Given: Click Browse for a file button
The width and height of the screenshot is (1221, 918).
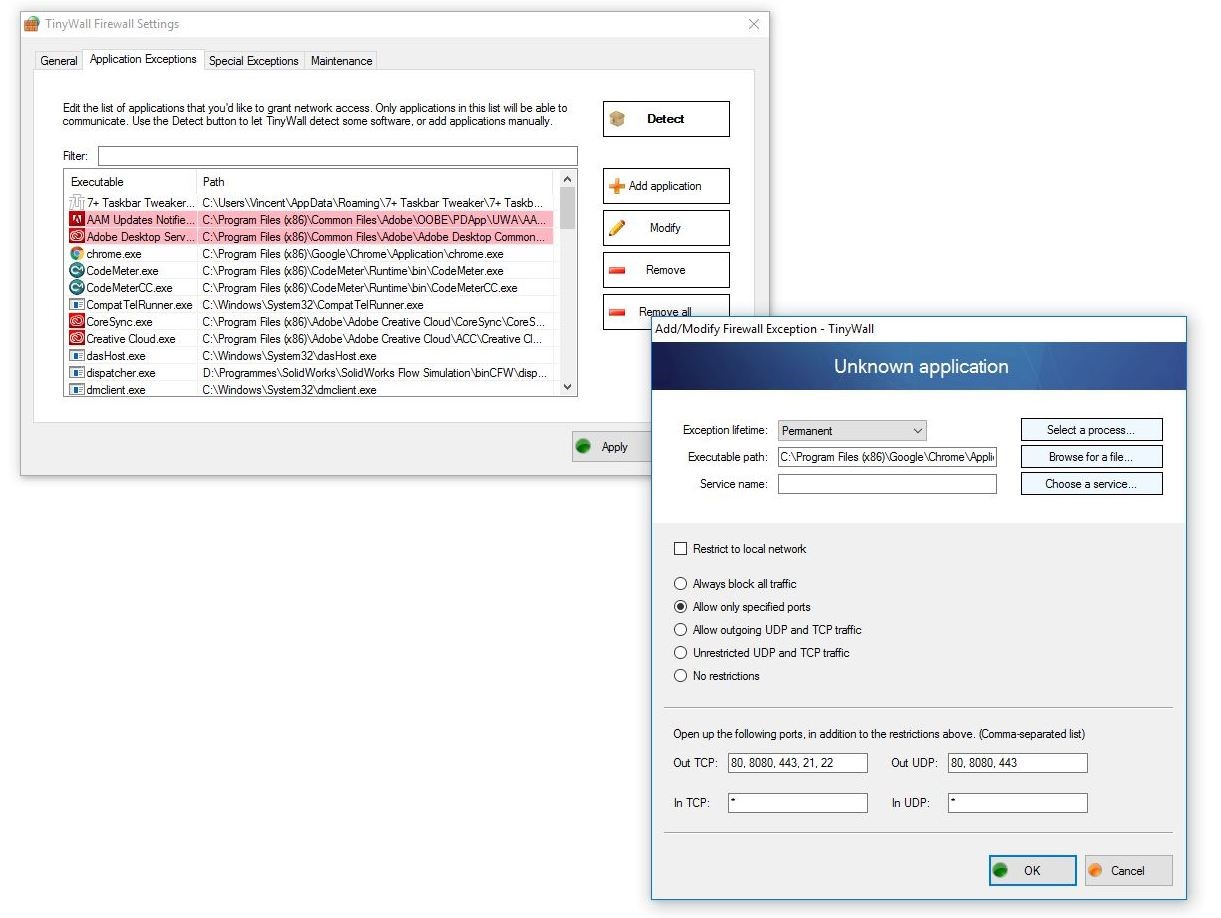Looking at the screenshot, I should coord(1091,457).
